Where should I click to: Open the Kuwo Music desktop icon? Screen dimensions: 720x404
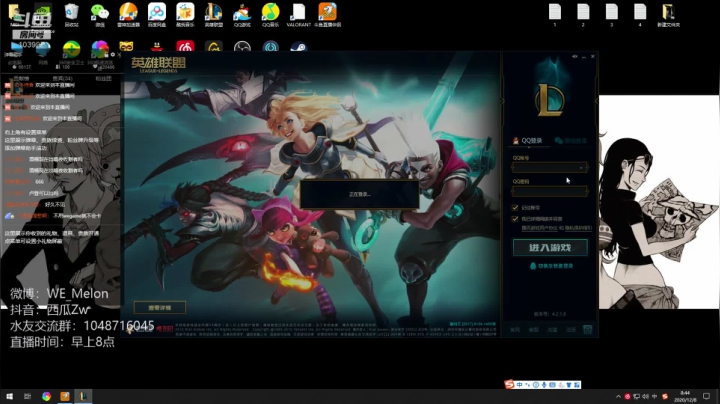point(185,15)
